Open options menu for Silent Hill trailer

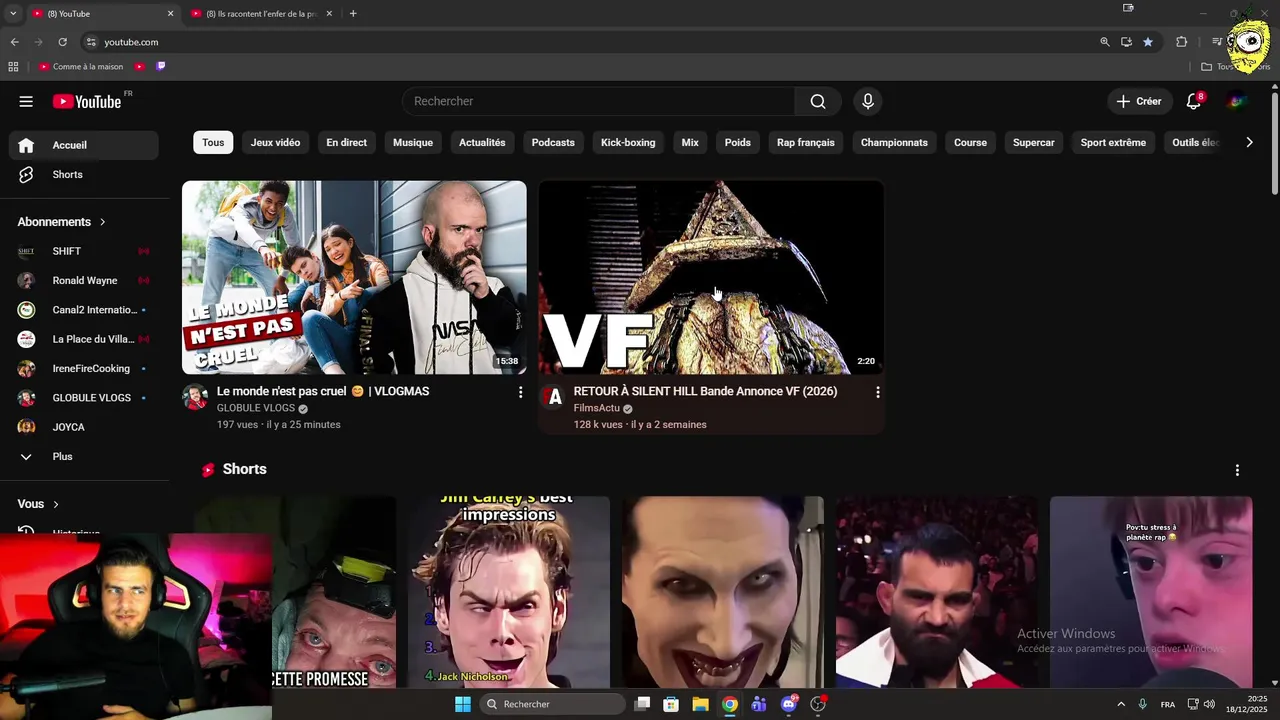pyautogui.click(x=877, y=392)
